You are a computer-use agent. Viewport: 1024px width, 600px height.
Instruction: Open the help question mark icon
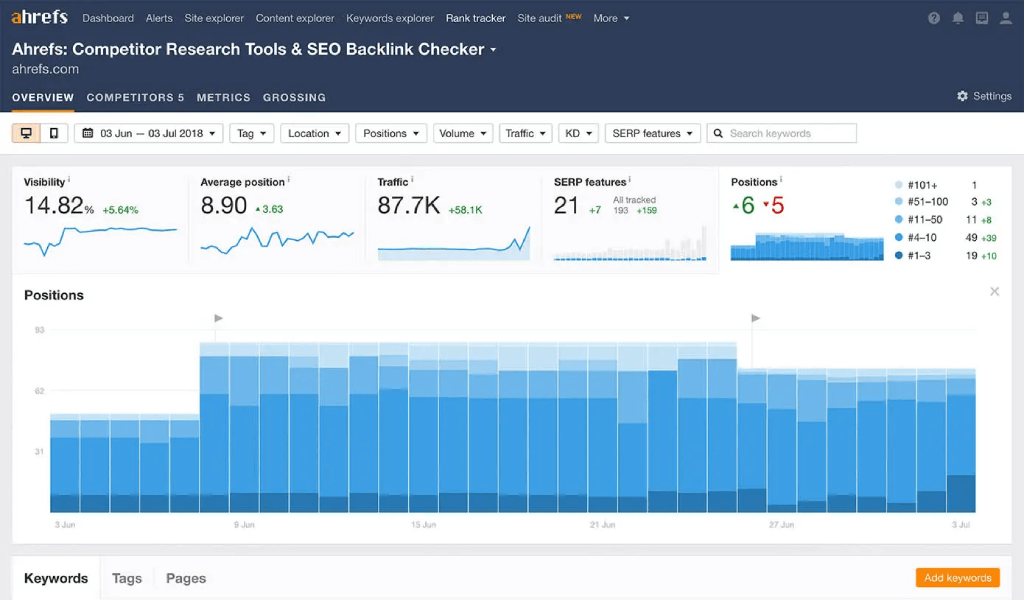click(934, 18)
